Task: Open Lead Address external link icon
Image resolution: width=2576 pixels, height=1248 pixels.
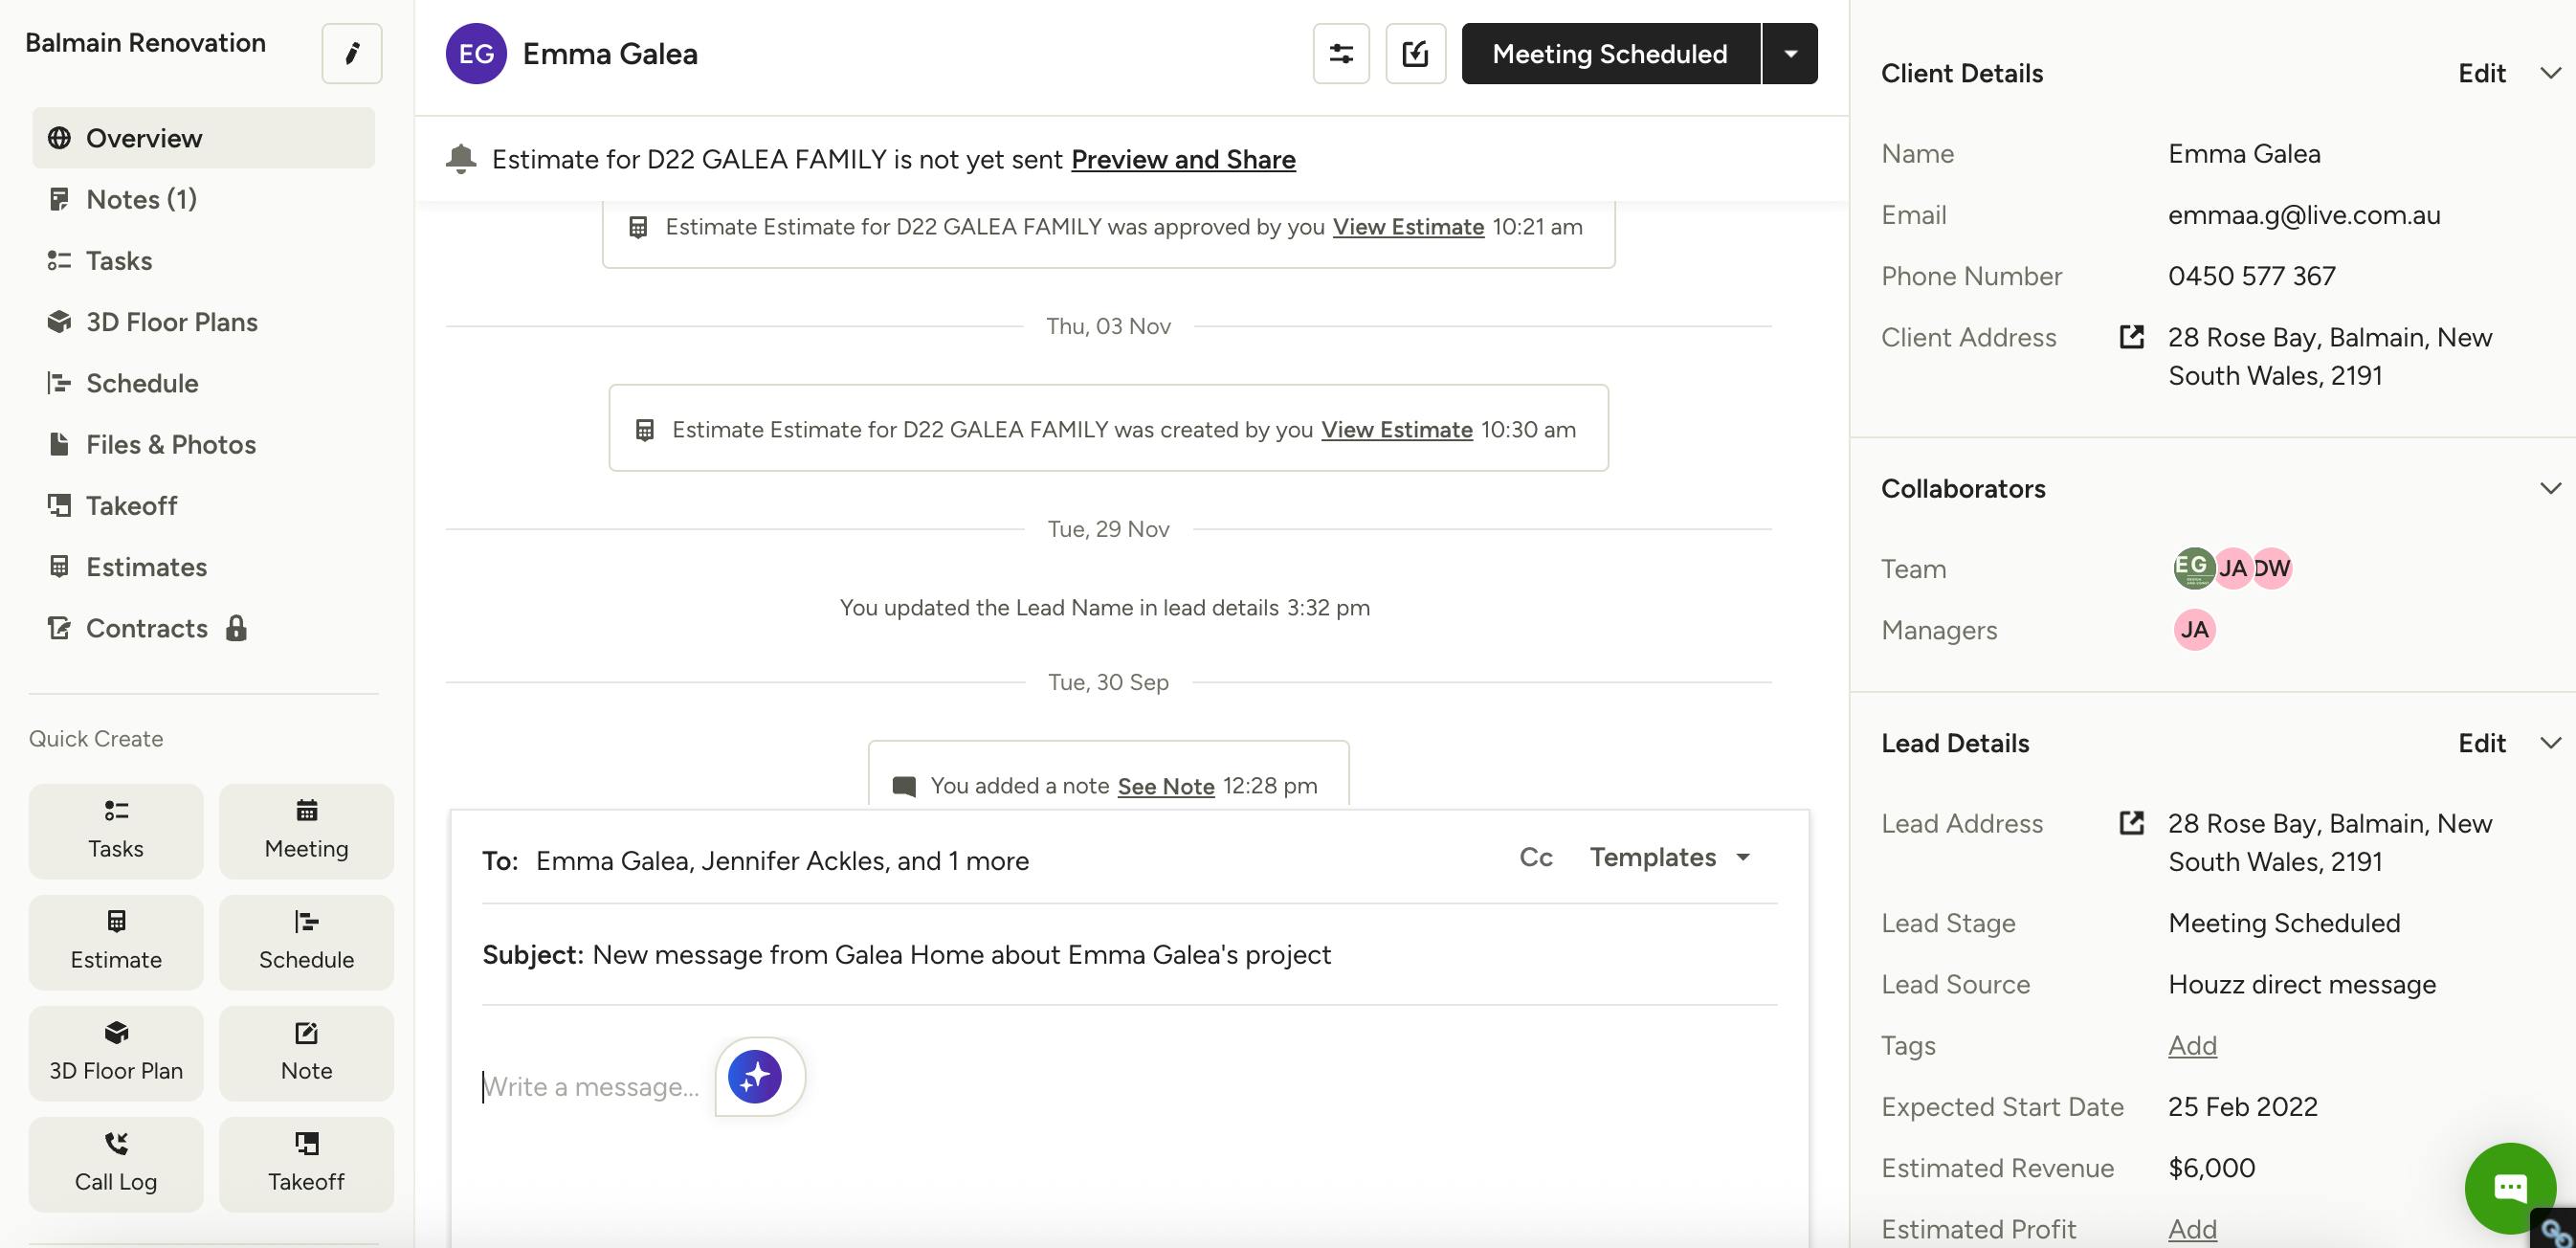Action: pos(2131,823)
